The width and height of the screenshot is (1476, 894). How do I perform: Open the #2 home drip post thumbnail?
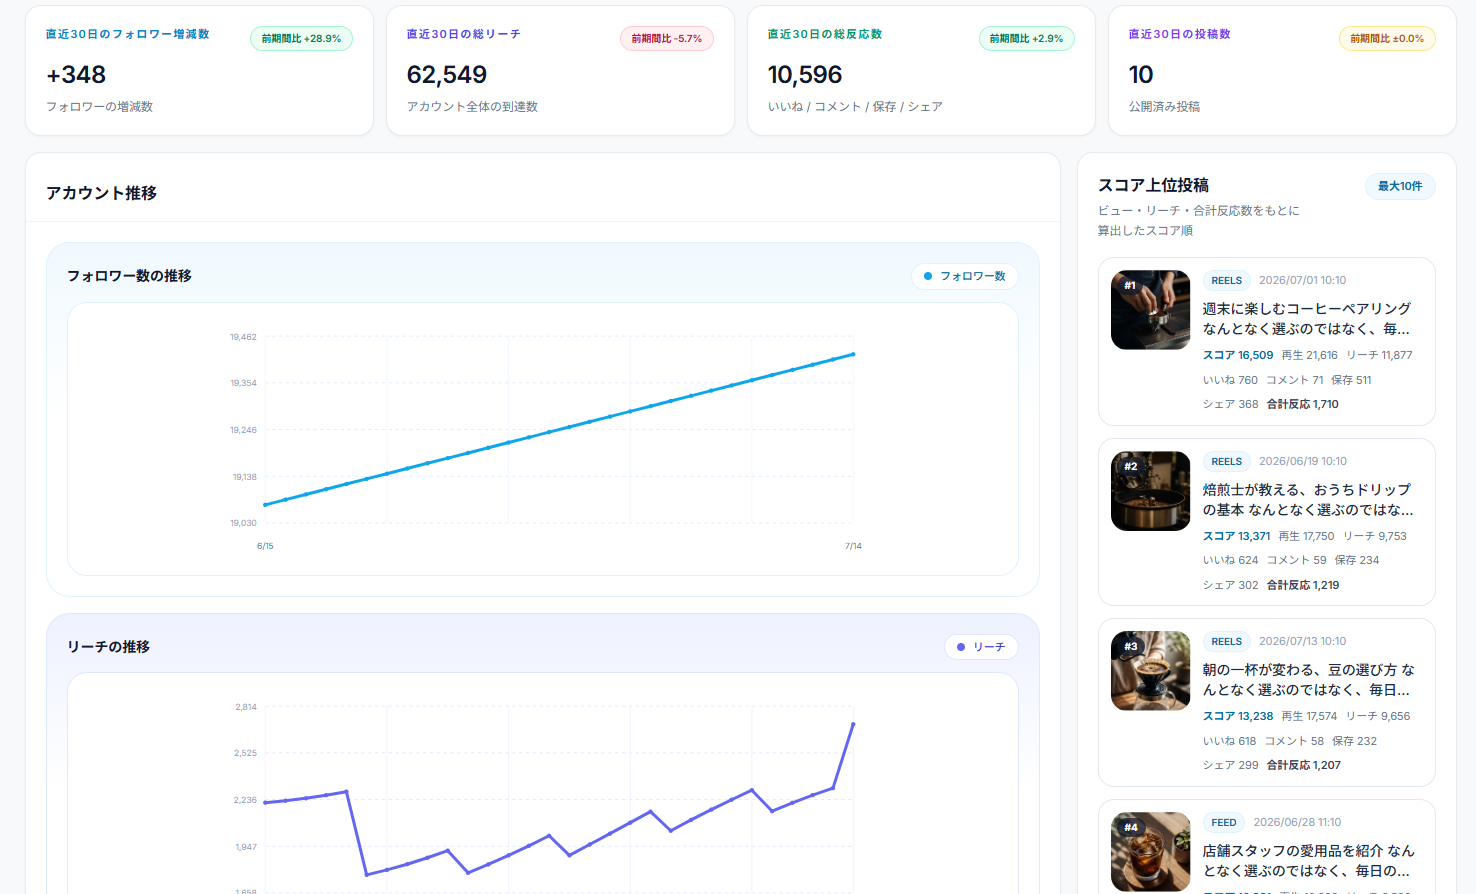pyautogui.click(x=1151, y=491)
